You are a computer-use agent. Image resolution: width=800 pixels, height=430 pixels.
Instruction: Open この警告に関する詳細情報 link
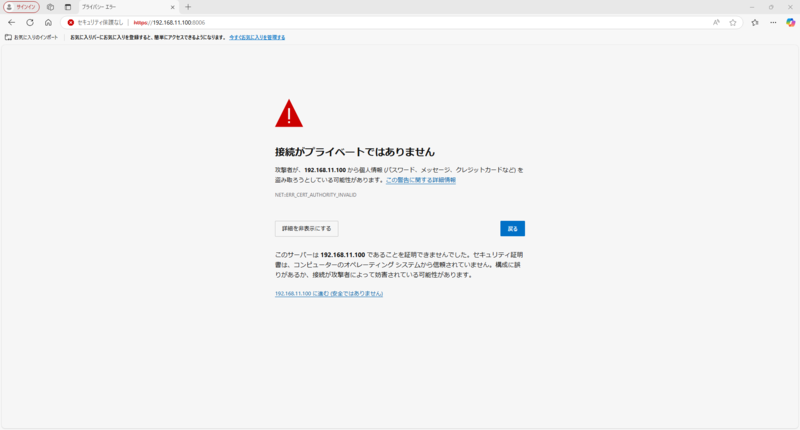pos(420,180)
